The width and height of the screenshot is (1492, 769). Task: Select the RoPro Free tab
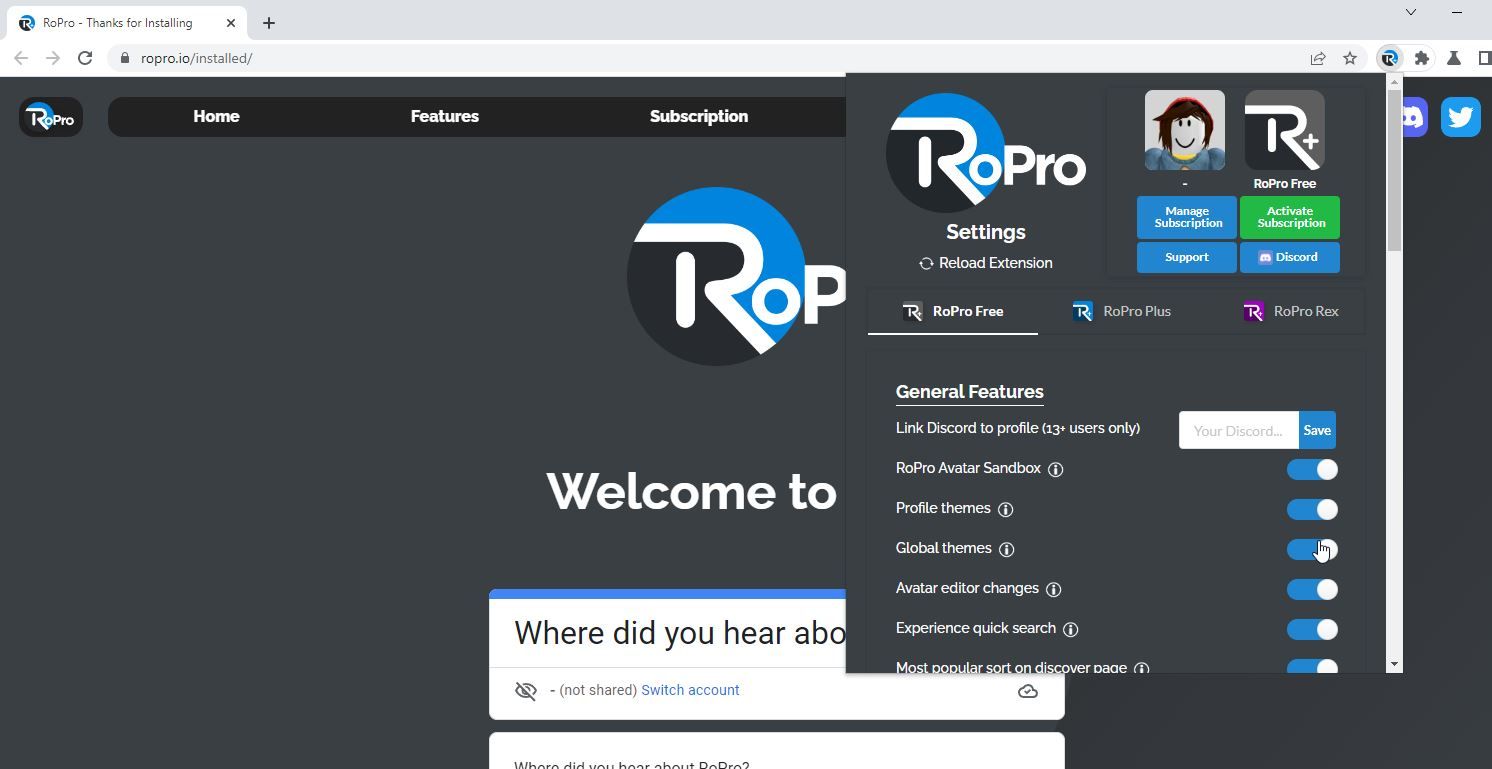click(x=953, y=311)
